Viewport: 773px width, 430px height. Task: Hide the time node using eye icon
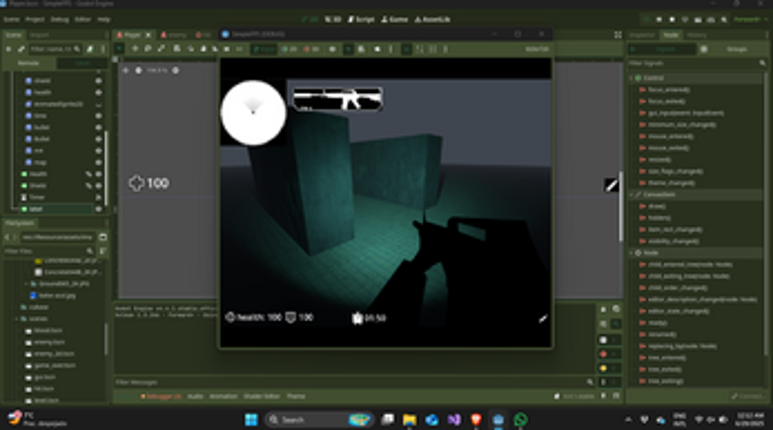(x=98, y=115)
